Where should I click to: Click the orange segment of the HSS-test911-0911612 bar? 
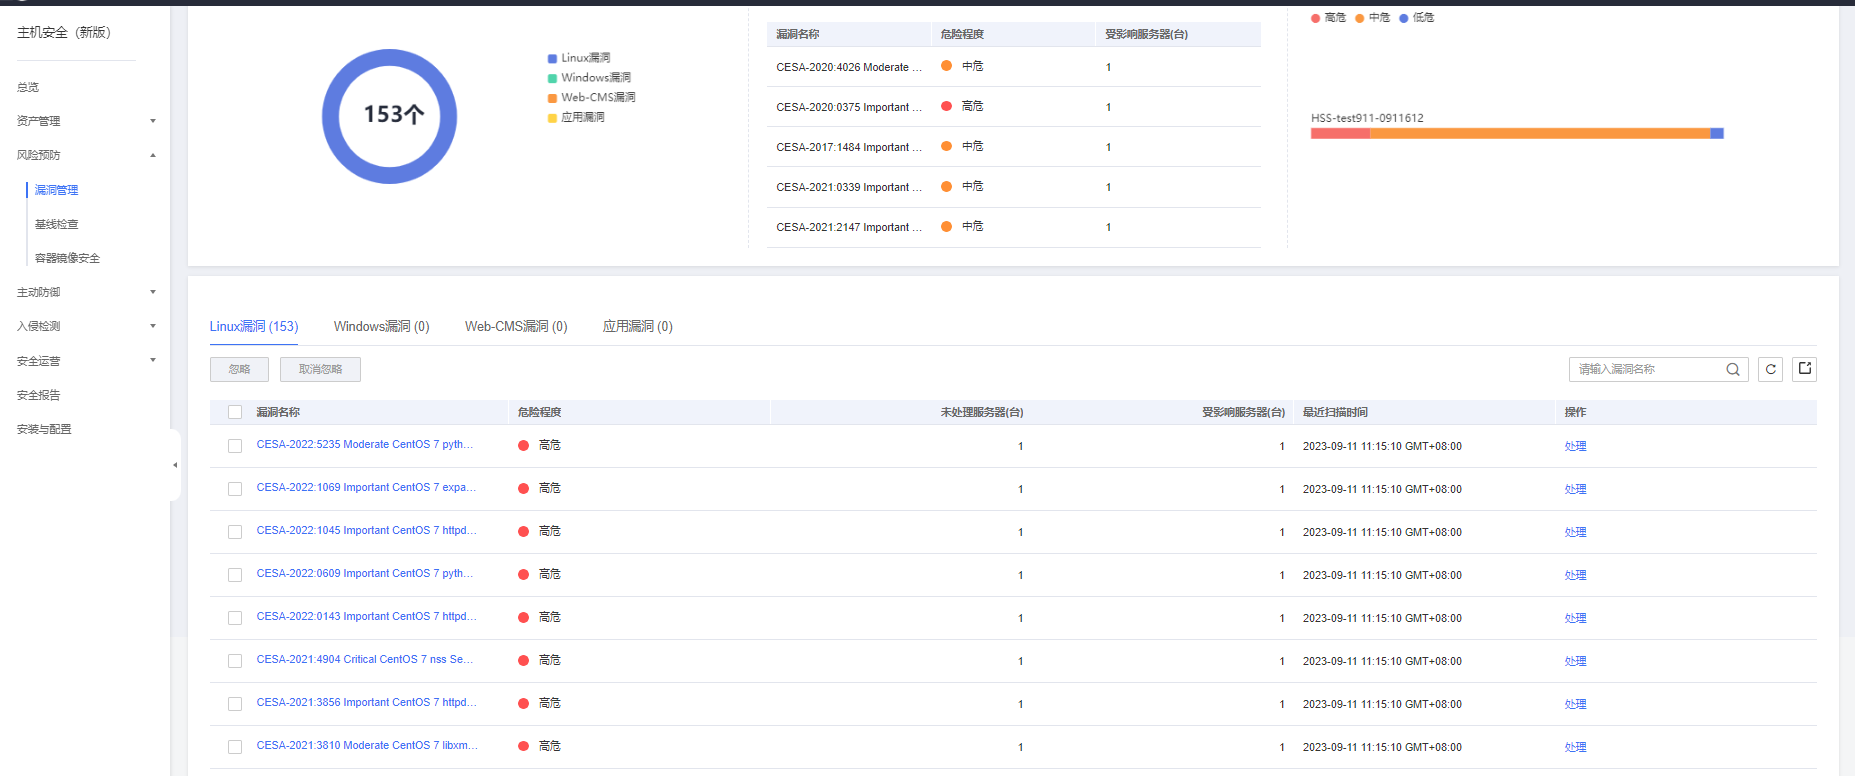(1539, 133)
